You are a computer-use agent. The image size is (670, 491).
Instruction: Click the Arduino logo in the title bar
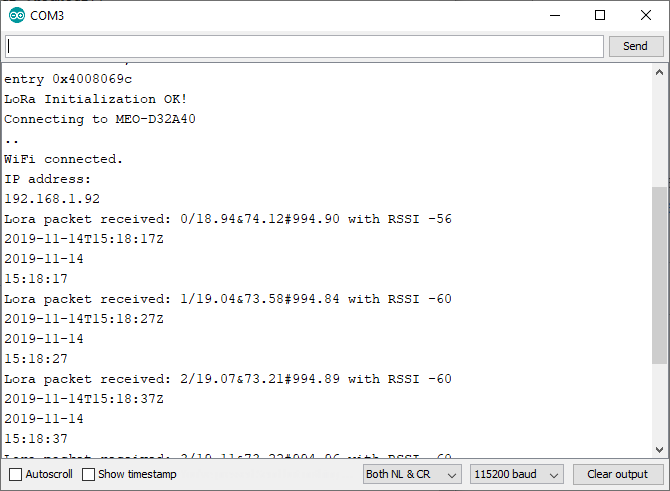pyautogui.click(x=17, y=15)
